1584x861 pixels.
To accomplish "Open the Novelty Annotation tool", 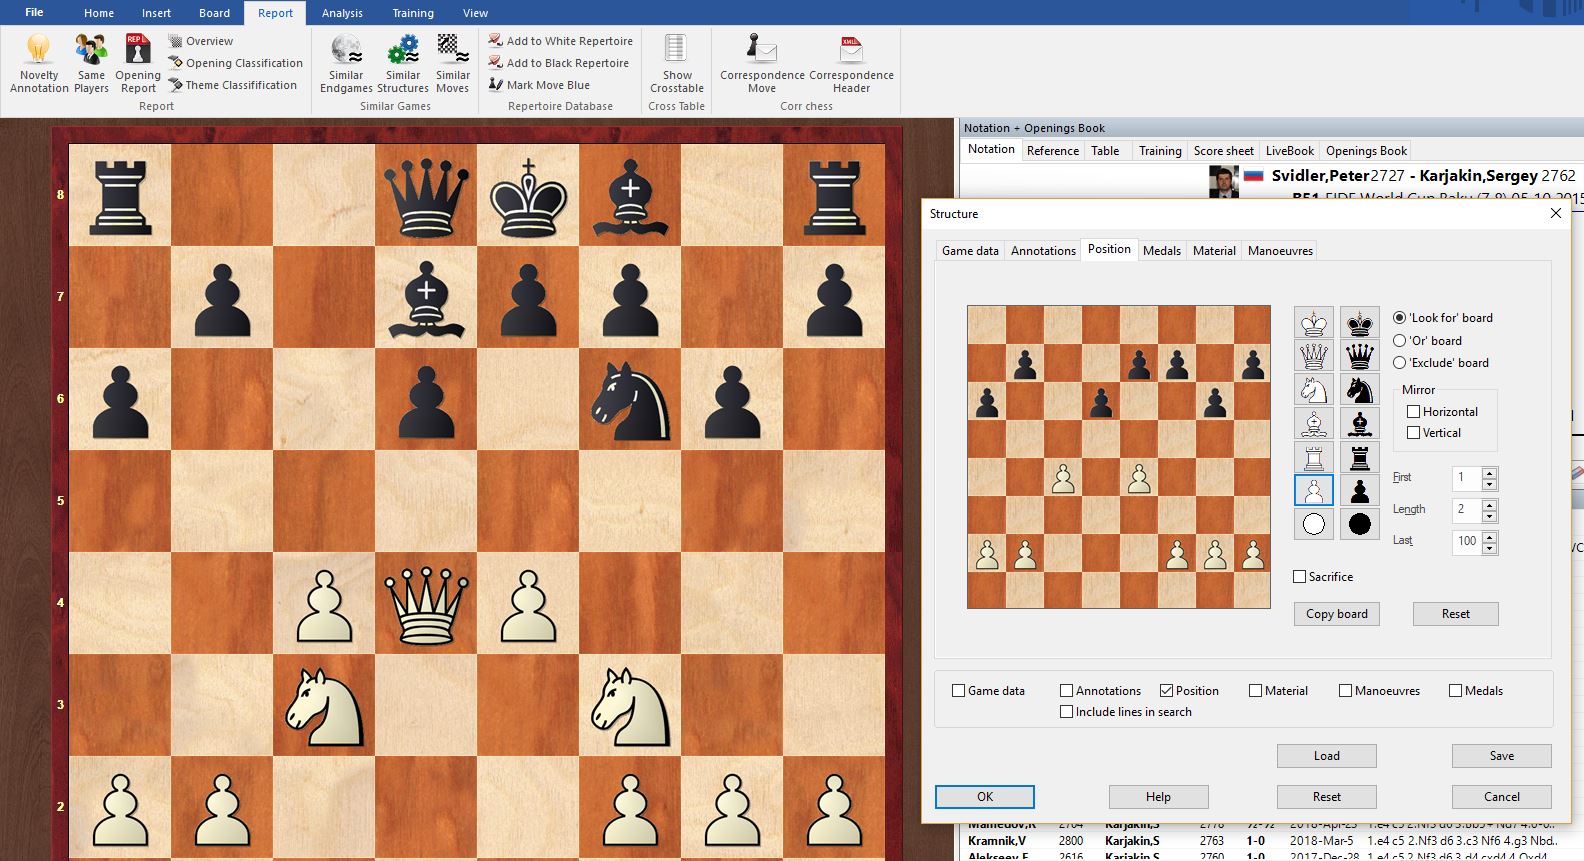I will click(39, 63).
